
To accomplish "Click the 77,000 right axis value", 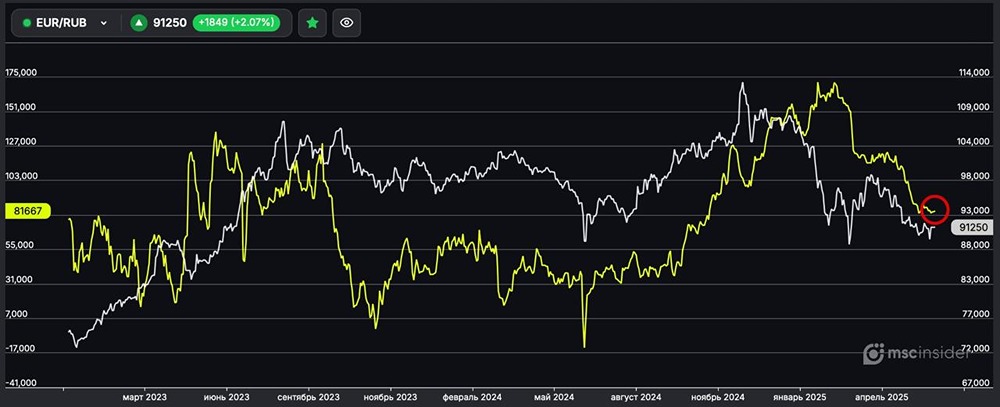I will click(x=974, y=314).
